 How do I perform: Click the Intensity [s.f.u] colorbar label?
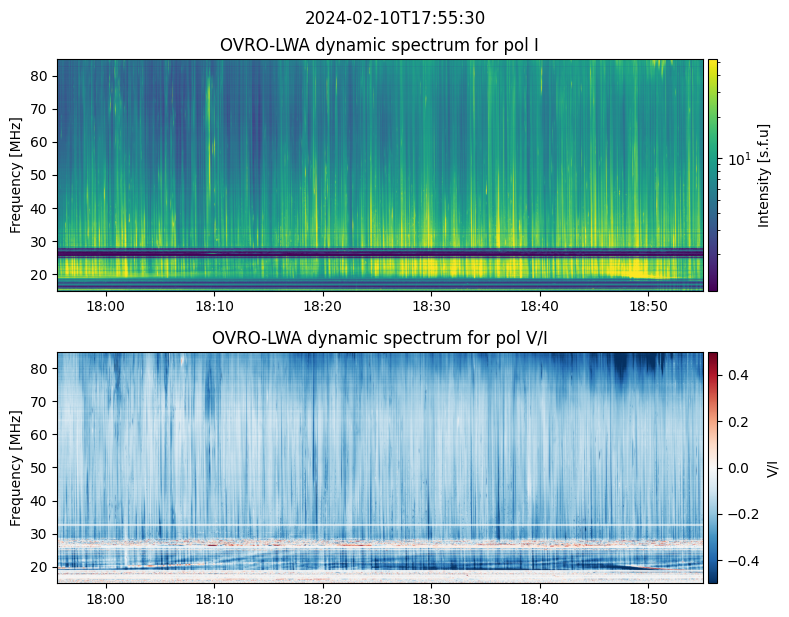765,175
